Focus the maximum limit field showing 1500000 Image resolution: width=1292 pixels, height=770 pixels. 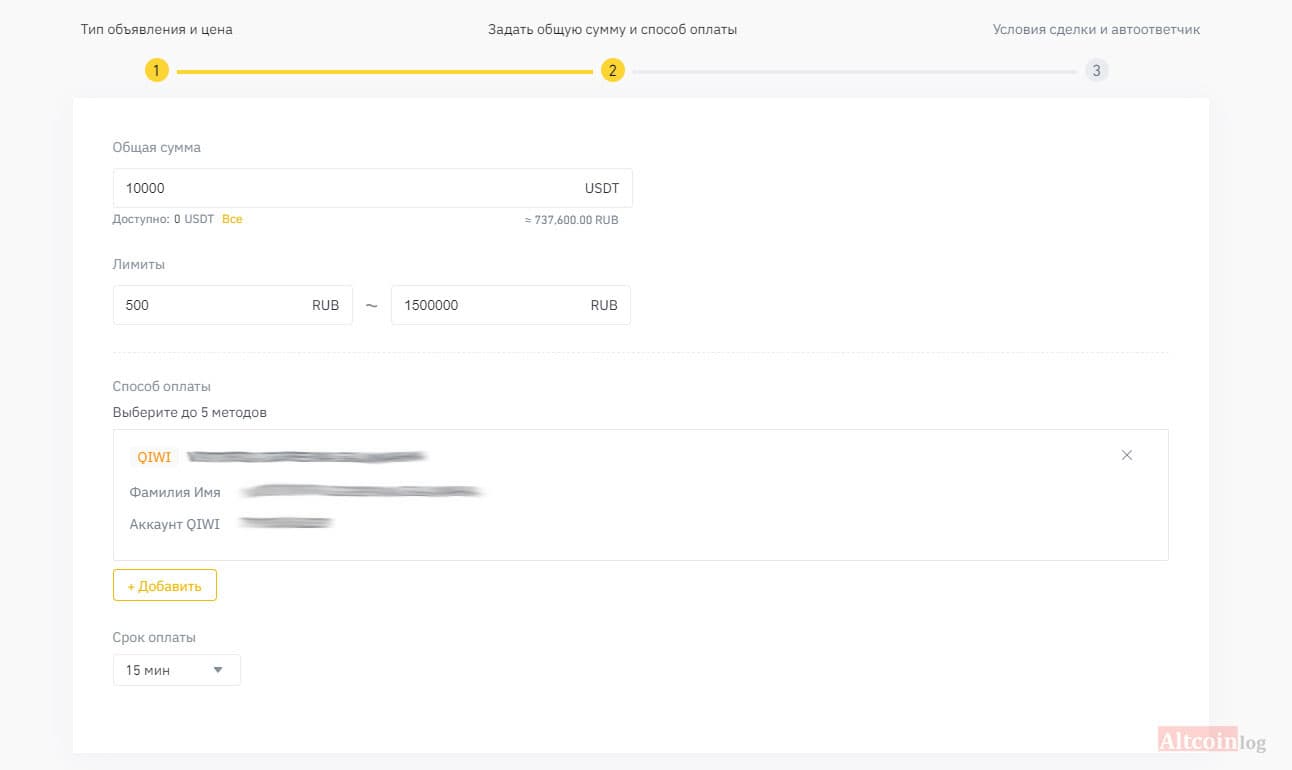point(511,305)
